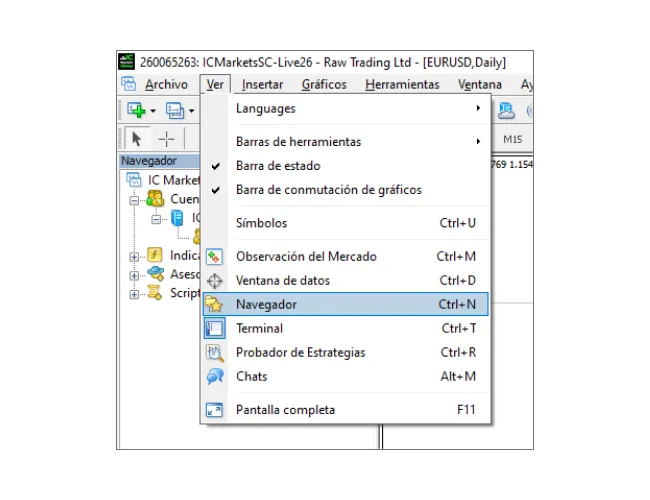Select Ventana de datos menu entry
The height and width of the screenshot is (500, 650).
[345, 281]
